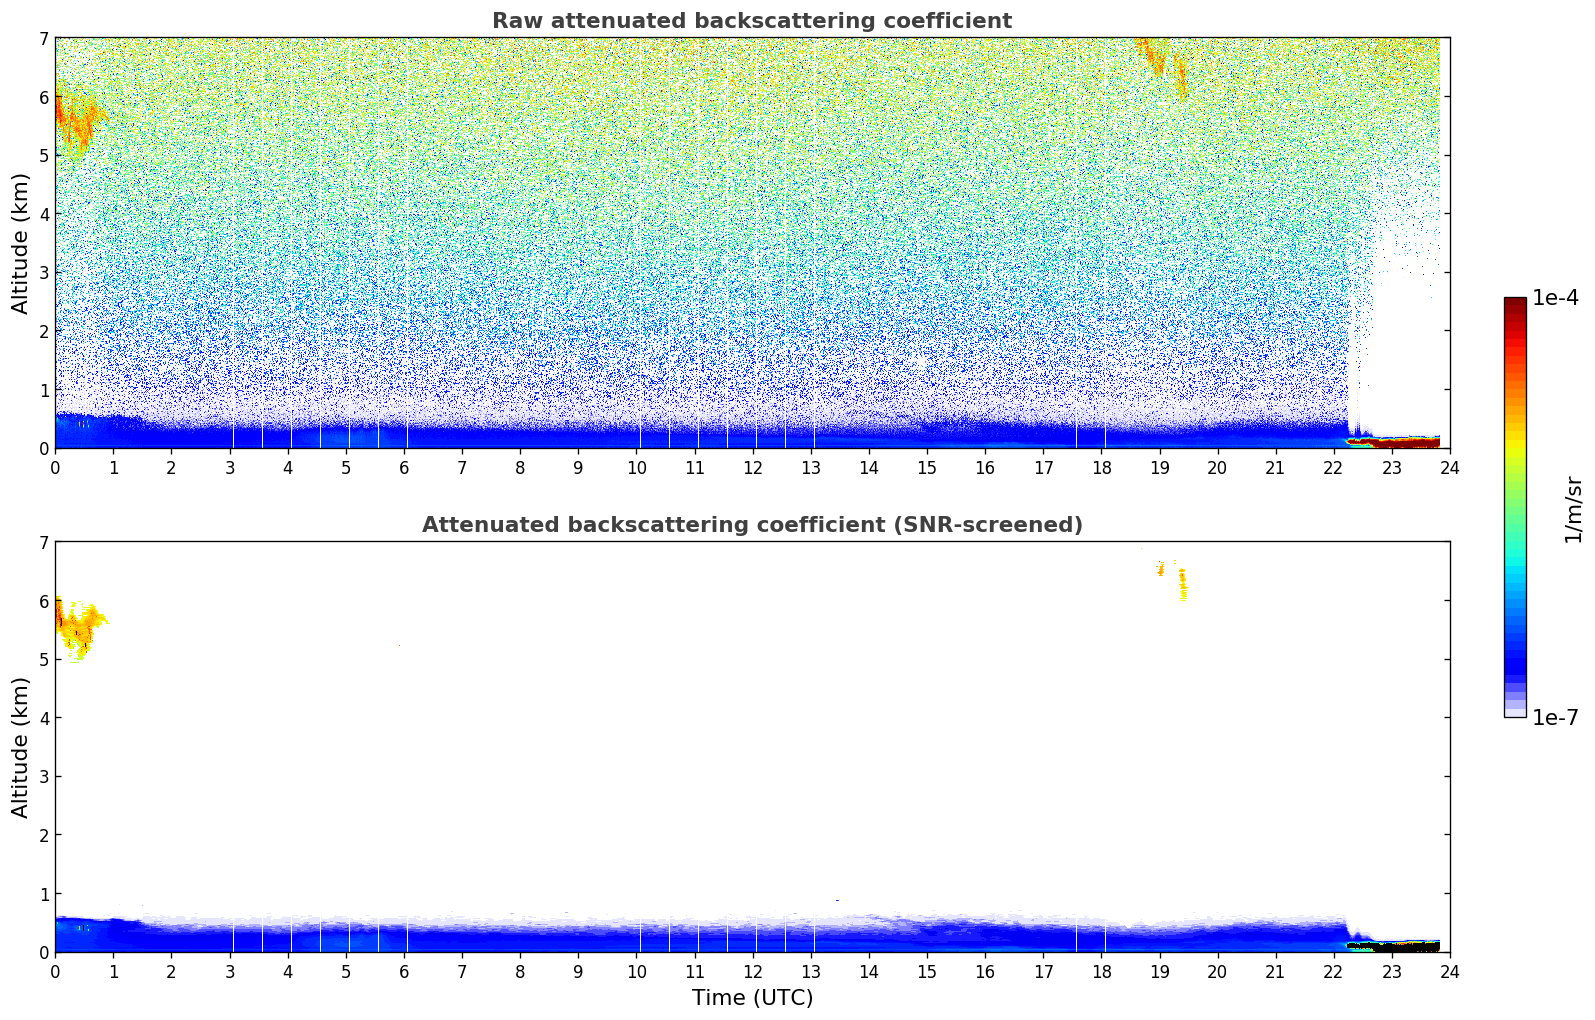Click the "Attenuated backscattering coefficient (SNR-screened)" title
The width and height of the screenshot is (1595, 1020).
pos(752,525)
